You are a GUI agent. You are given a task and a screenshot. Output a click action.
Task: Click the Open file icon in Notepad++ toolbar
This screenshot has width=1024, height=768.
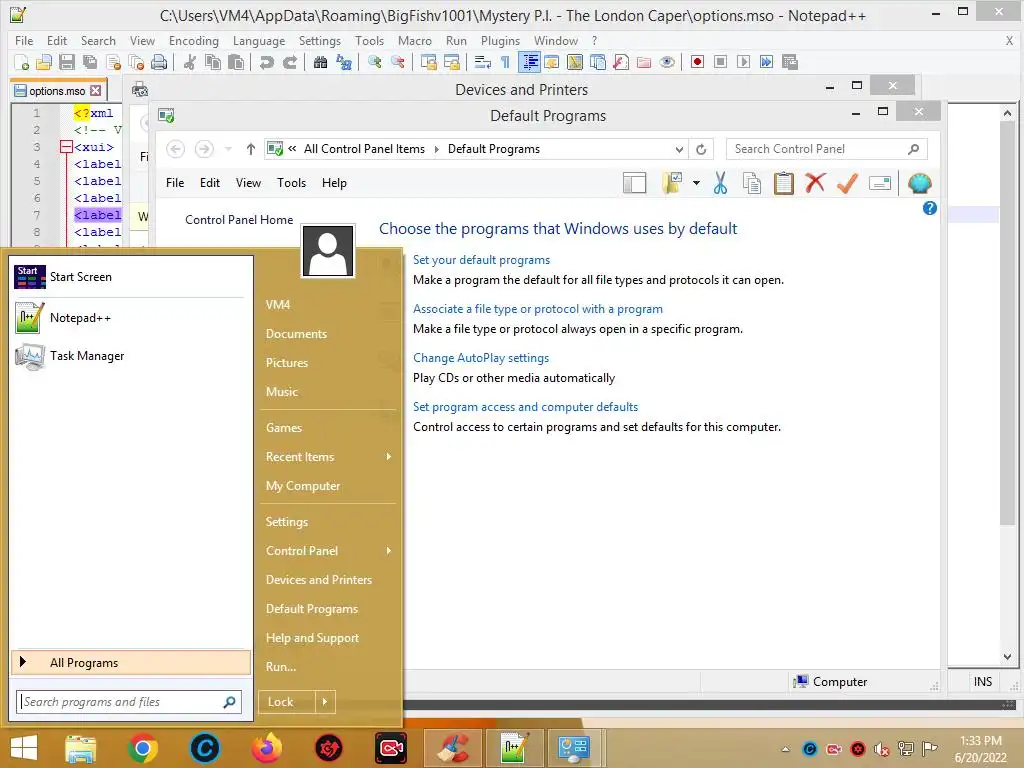[x=44, y=62]
